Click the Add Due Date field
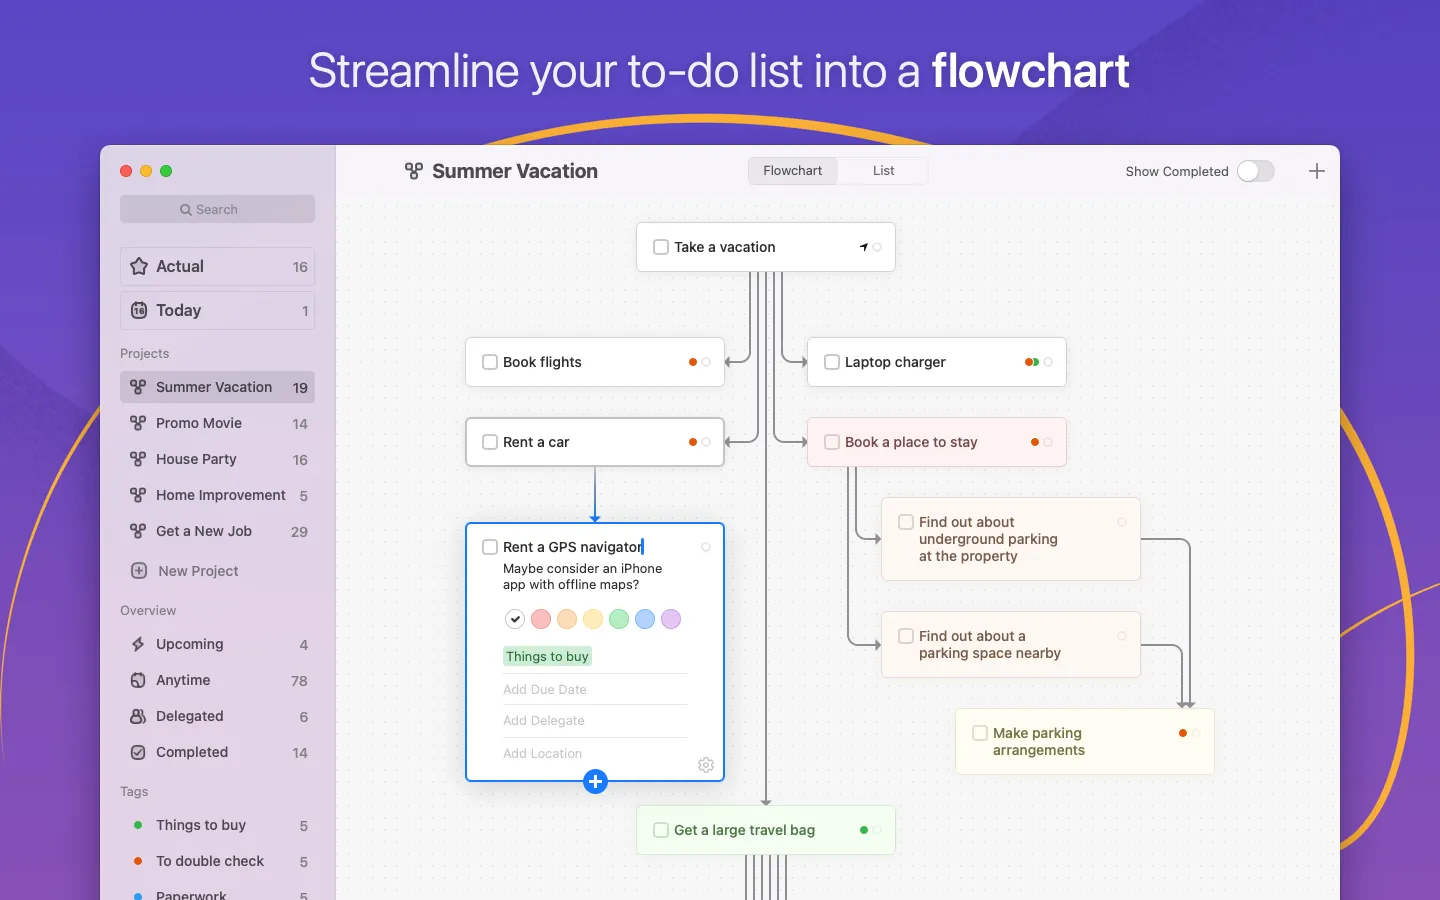This screenshot has height=900, width=1440. [545, 689]
